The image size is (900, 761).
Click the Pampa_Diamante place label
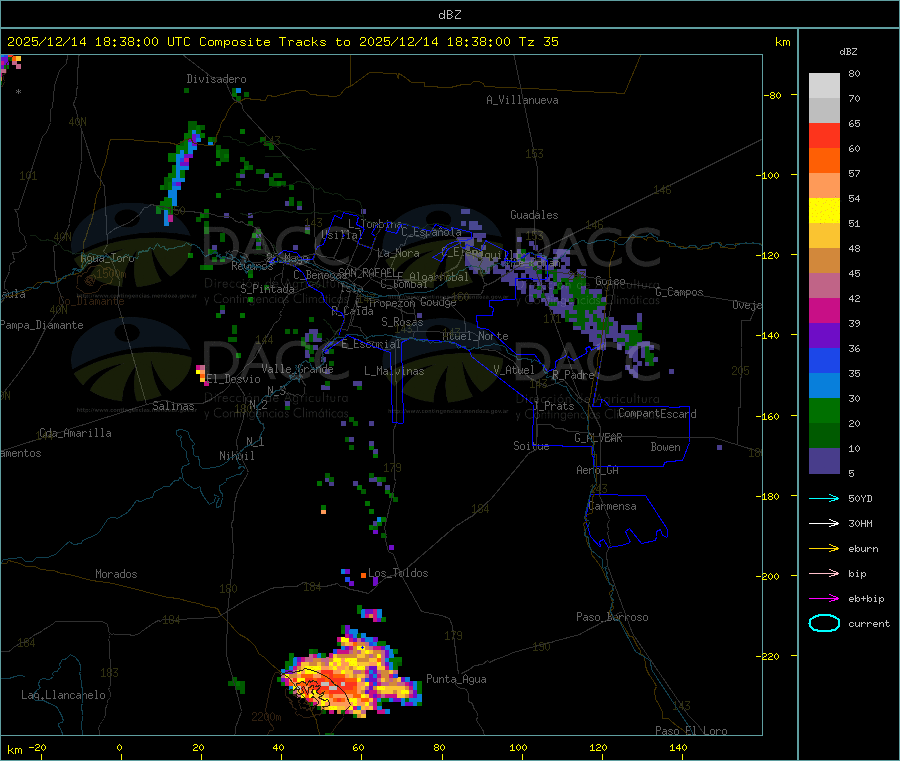coord(42,325)
